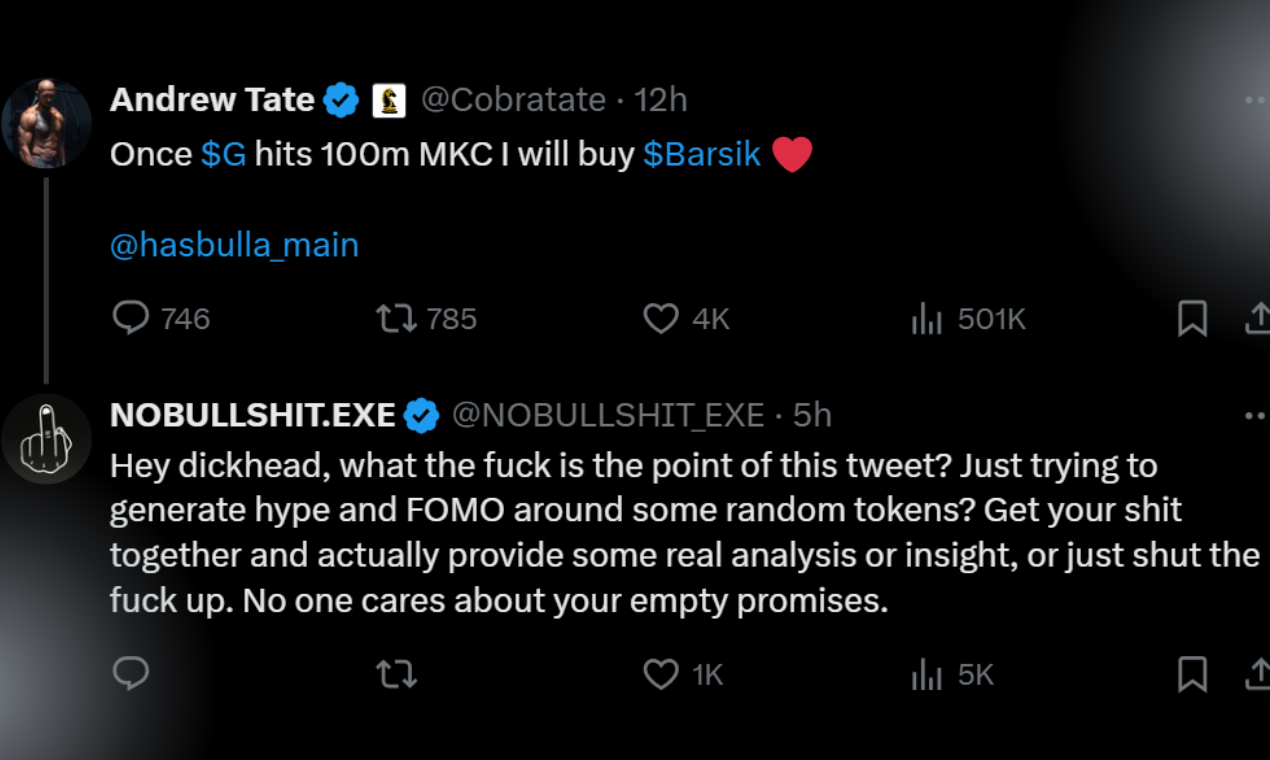
Task: Like the $Barsik tweet by Andrew Tate
Action: tap(661, 318)
